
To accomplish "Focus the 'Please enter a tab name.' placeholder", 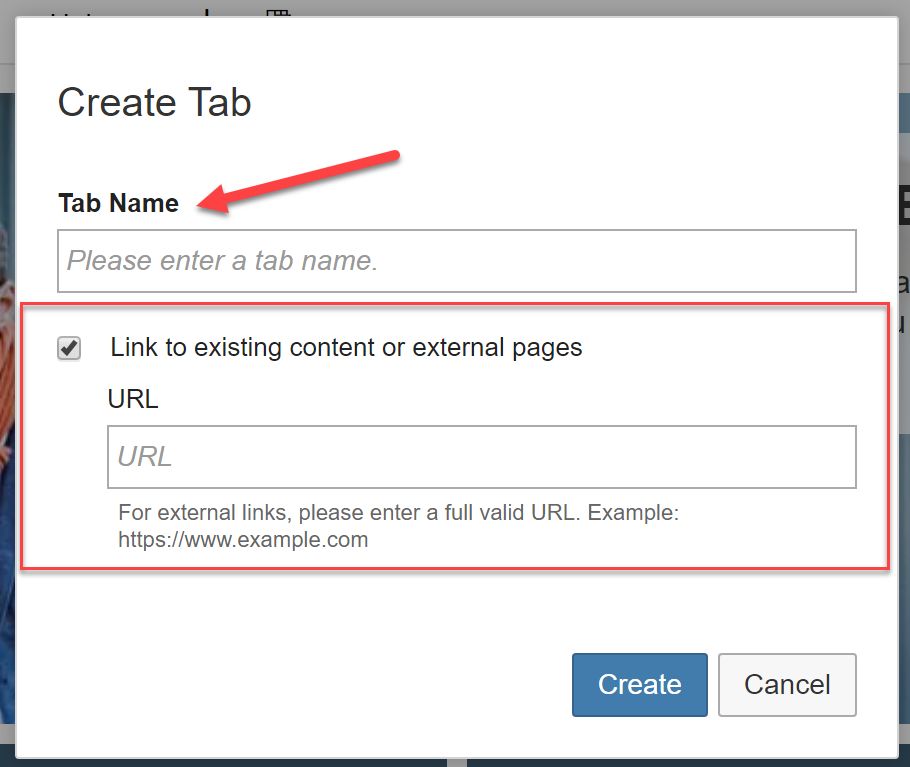I will (223, 261).
